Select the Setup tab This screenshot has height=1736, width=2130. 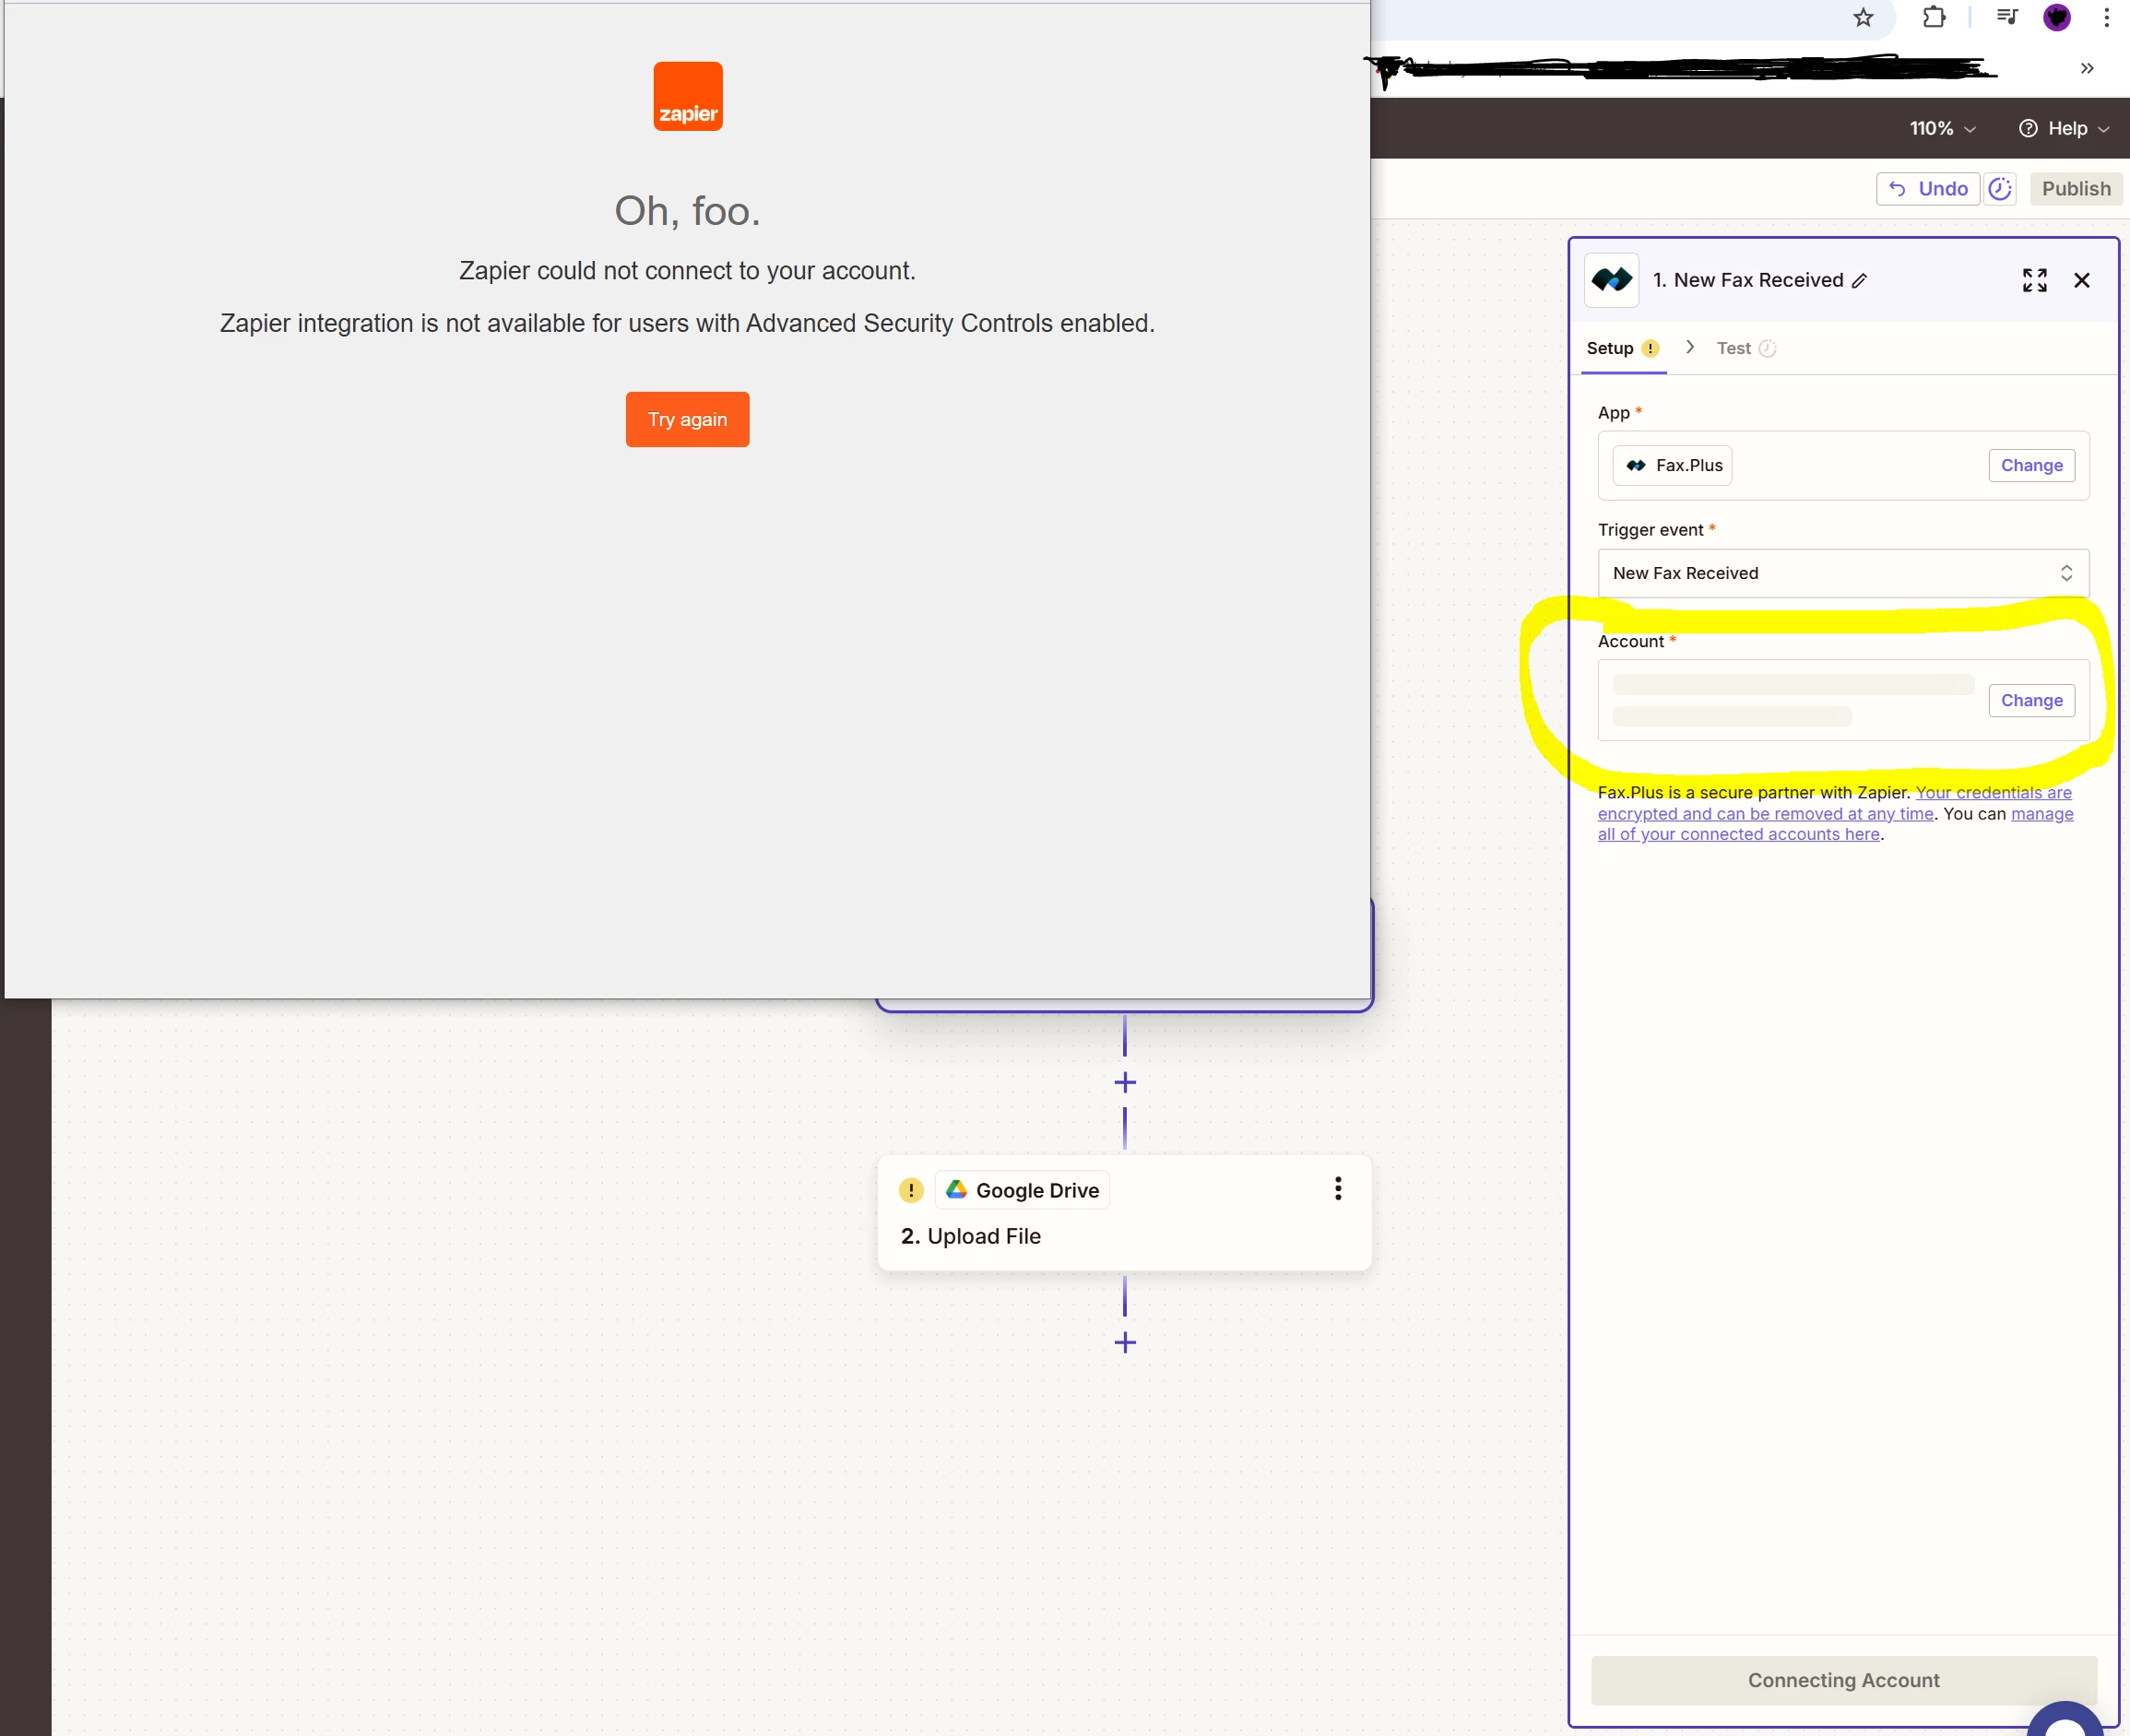(1610, 348)
